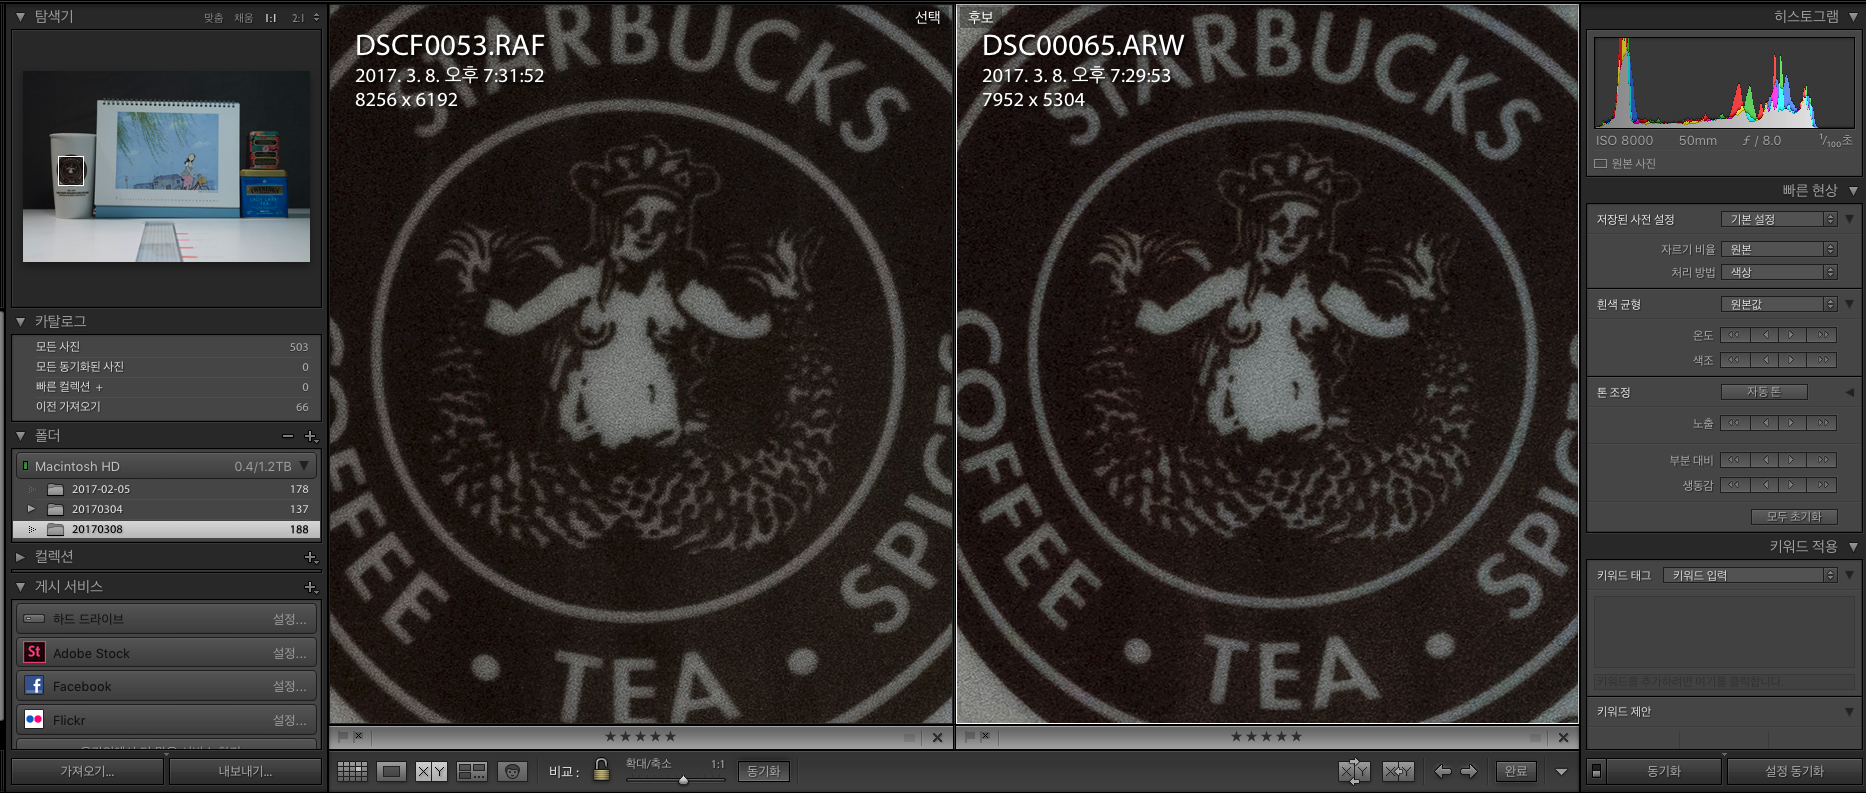Open 저장된 사전 설정 preset dropdown

[1779, 219]
